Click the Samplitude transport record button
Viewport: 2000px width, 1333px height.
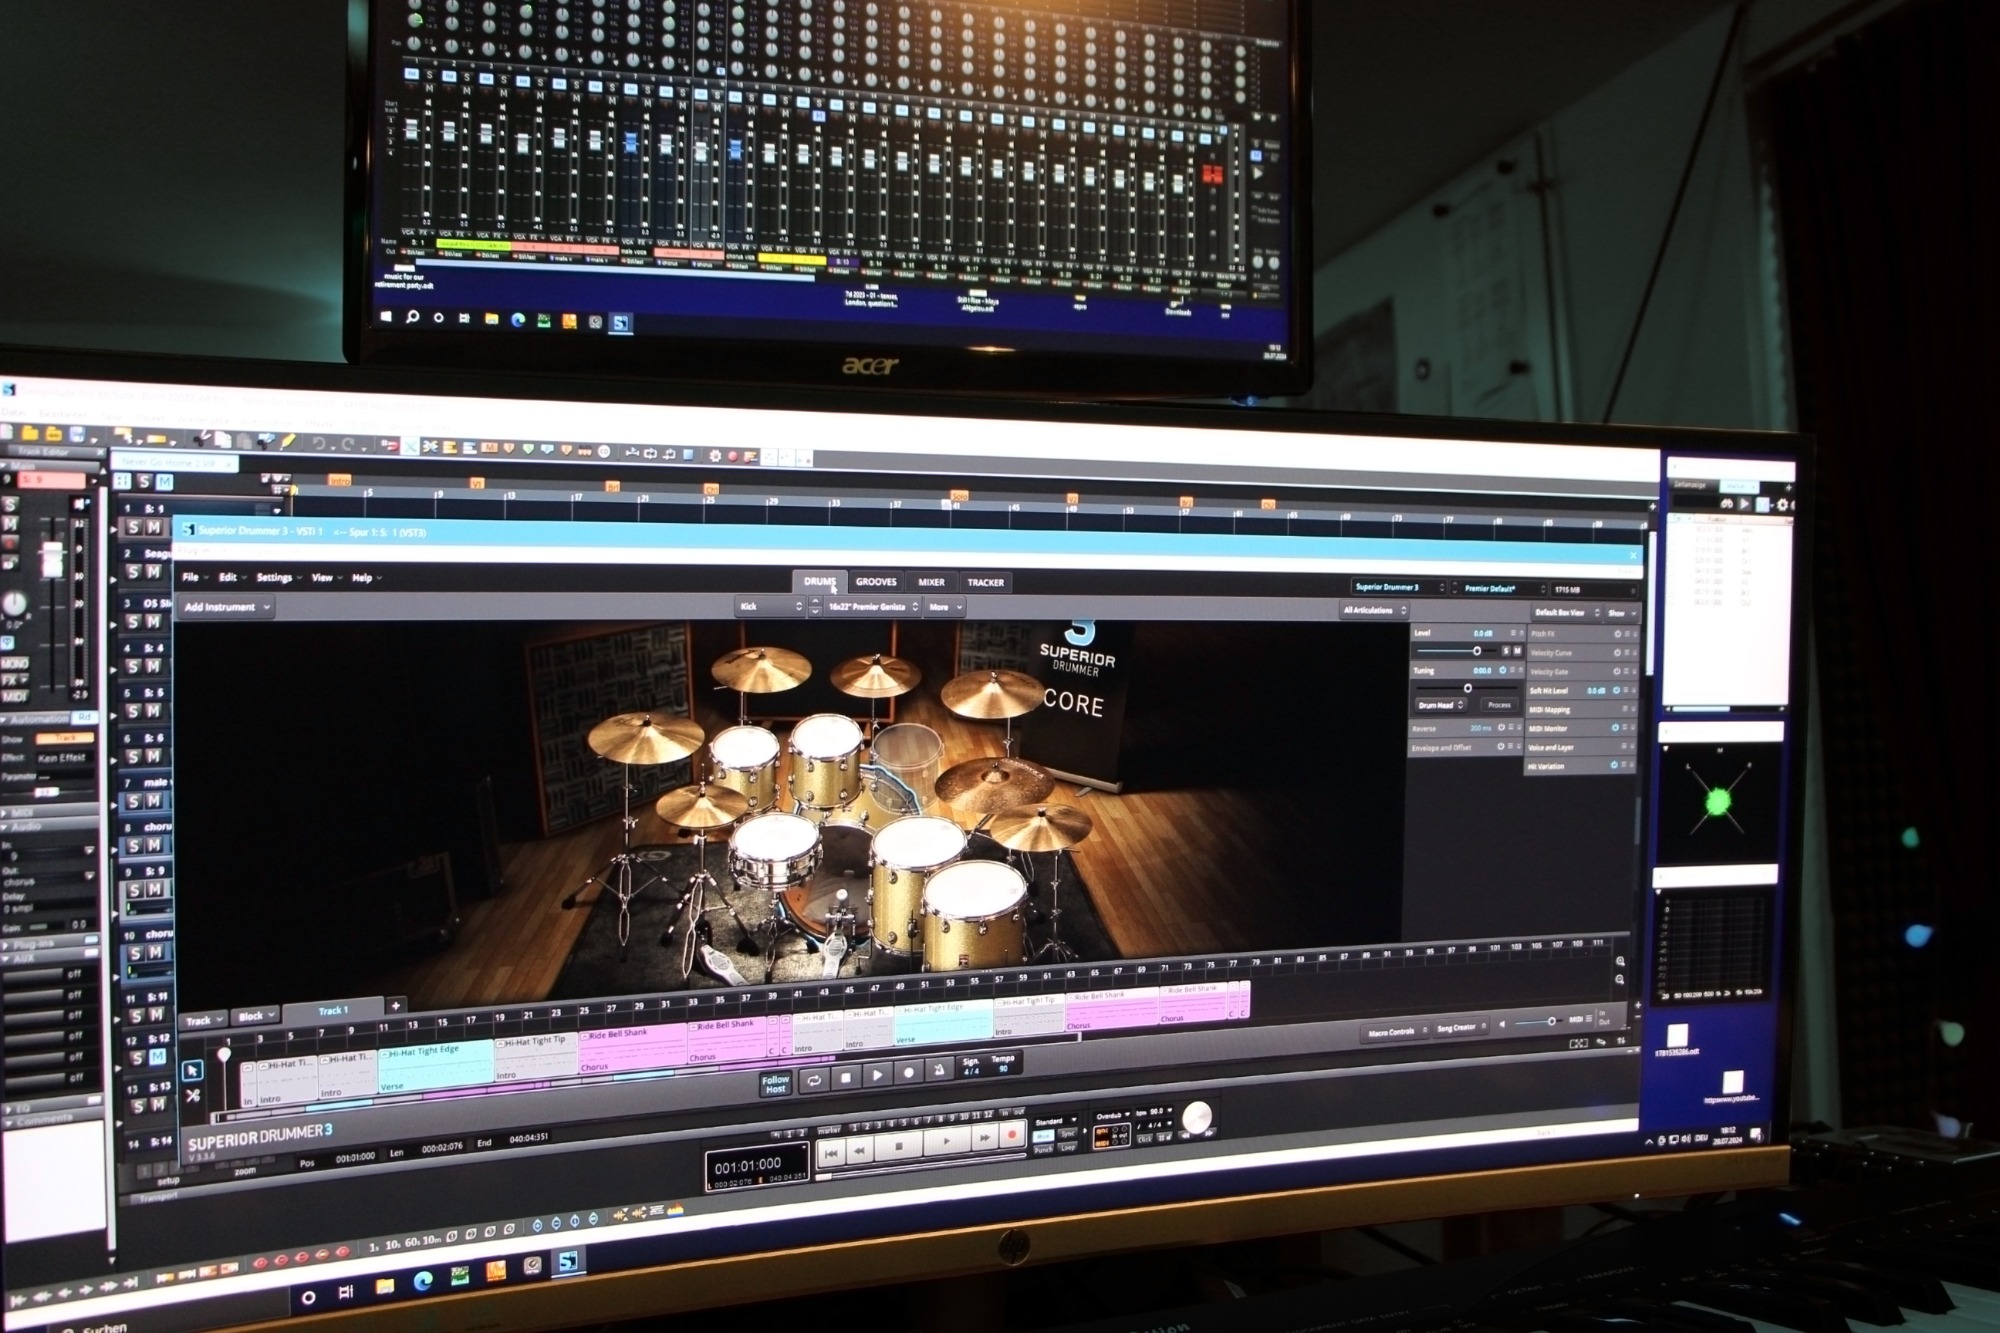[1011, 1135]
